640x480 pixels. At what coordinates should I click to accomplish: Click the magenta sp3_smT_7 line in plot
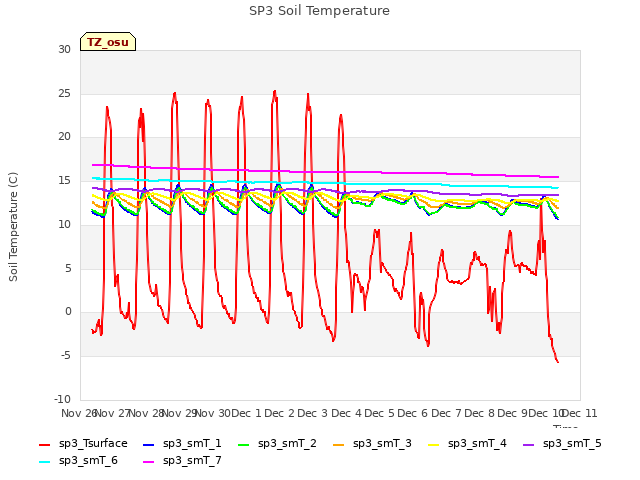(327, 172)
